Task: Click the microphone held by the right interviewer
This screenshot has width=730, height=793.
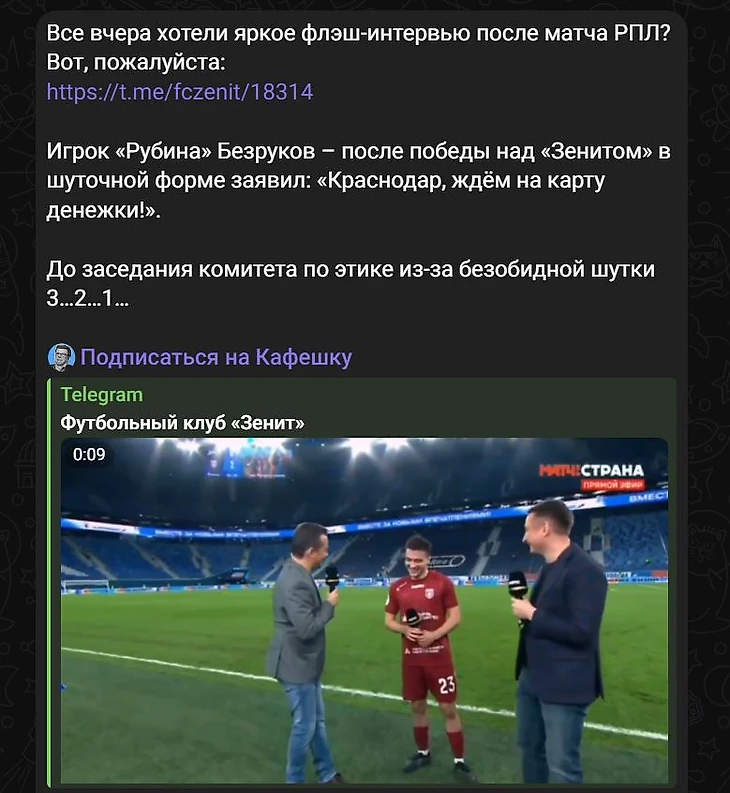Action: coord(517,588)
